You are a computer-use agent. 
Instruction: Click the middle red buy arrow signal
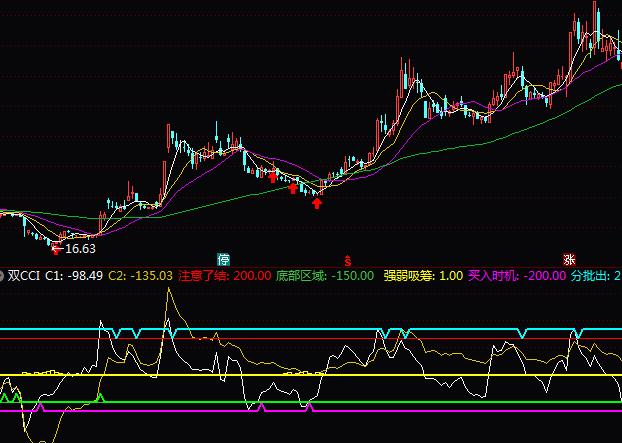point(293,188)
